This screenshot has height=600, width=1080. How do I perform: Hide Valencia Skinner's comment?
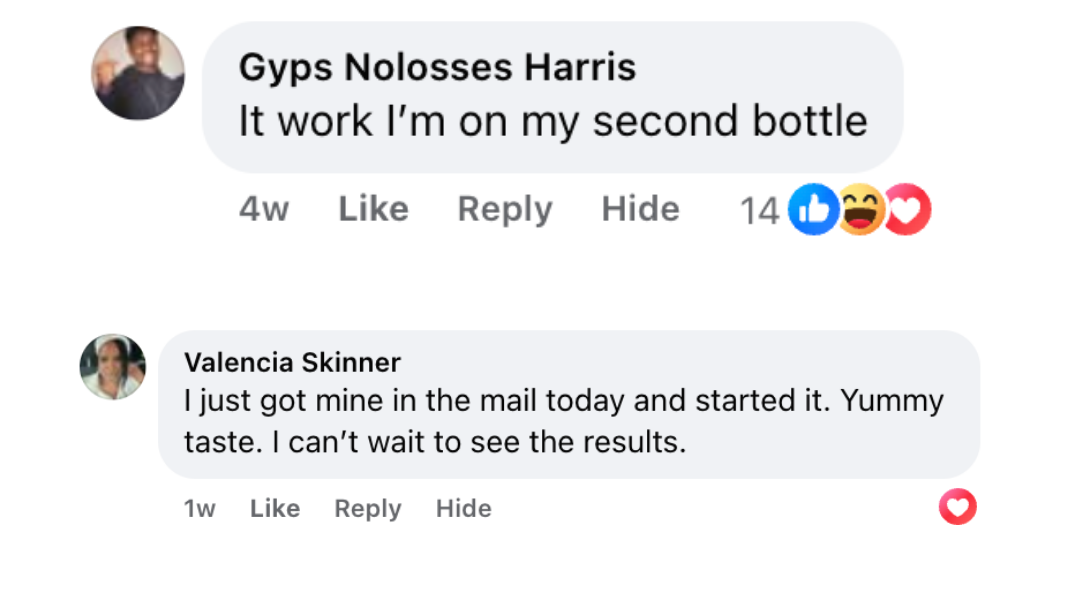pyautogui.click(x=463, y=508)
